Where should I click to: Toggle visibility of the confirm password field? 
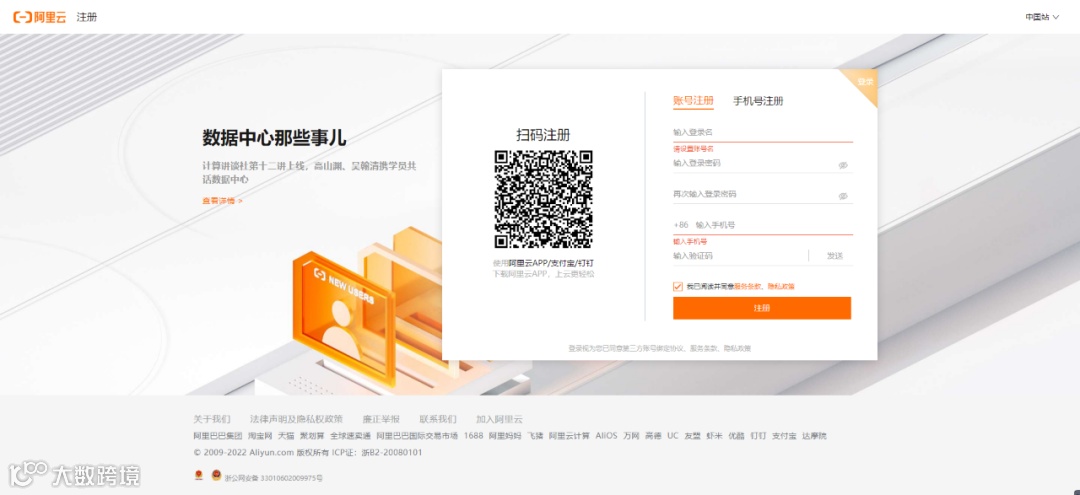click(x=842, y=196)
